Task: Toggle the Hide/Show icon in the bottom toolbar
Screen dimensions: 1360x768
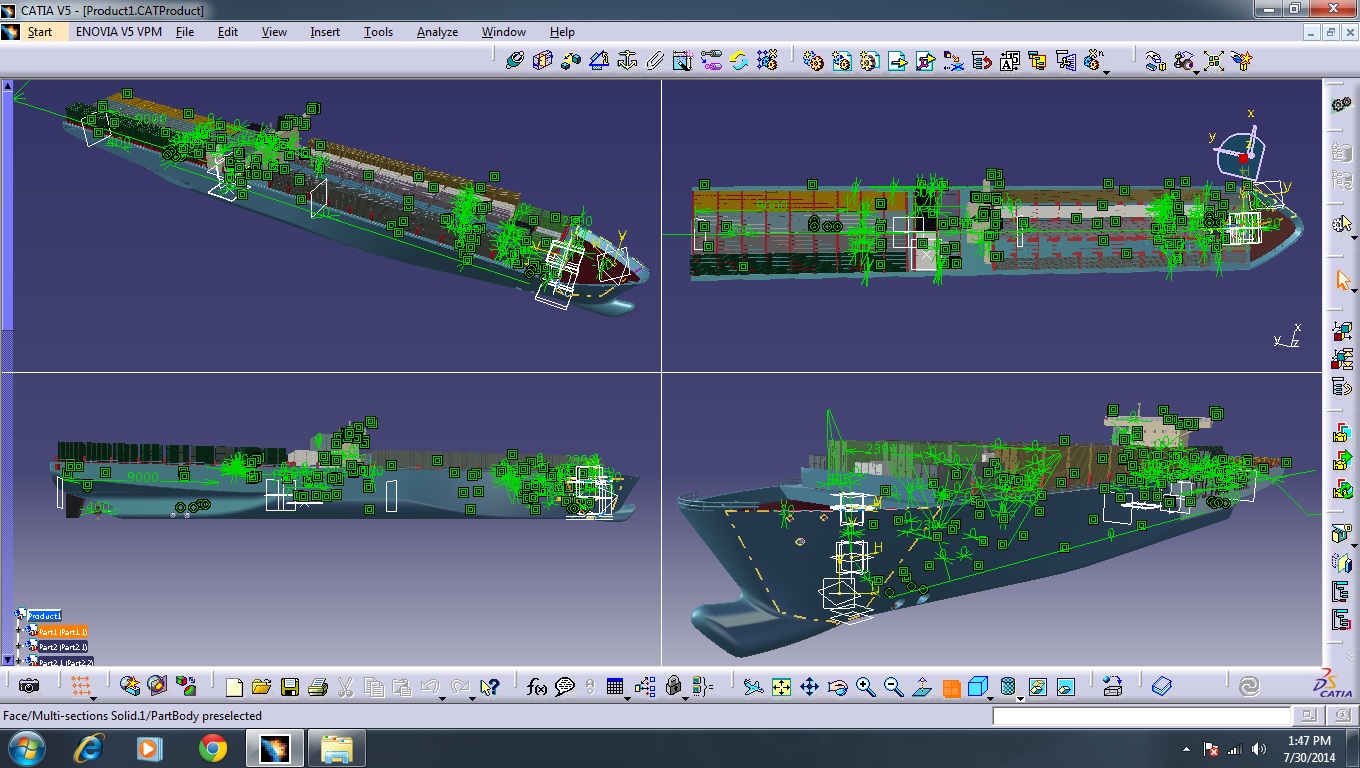Action: pos(1037,687)
